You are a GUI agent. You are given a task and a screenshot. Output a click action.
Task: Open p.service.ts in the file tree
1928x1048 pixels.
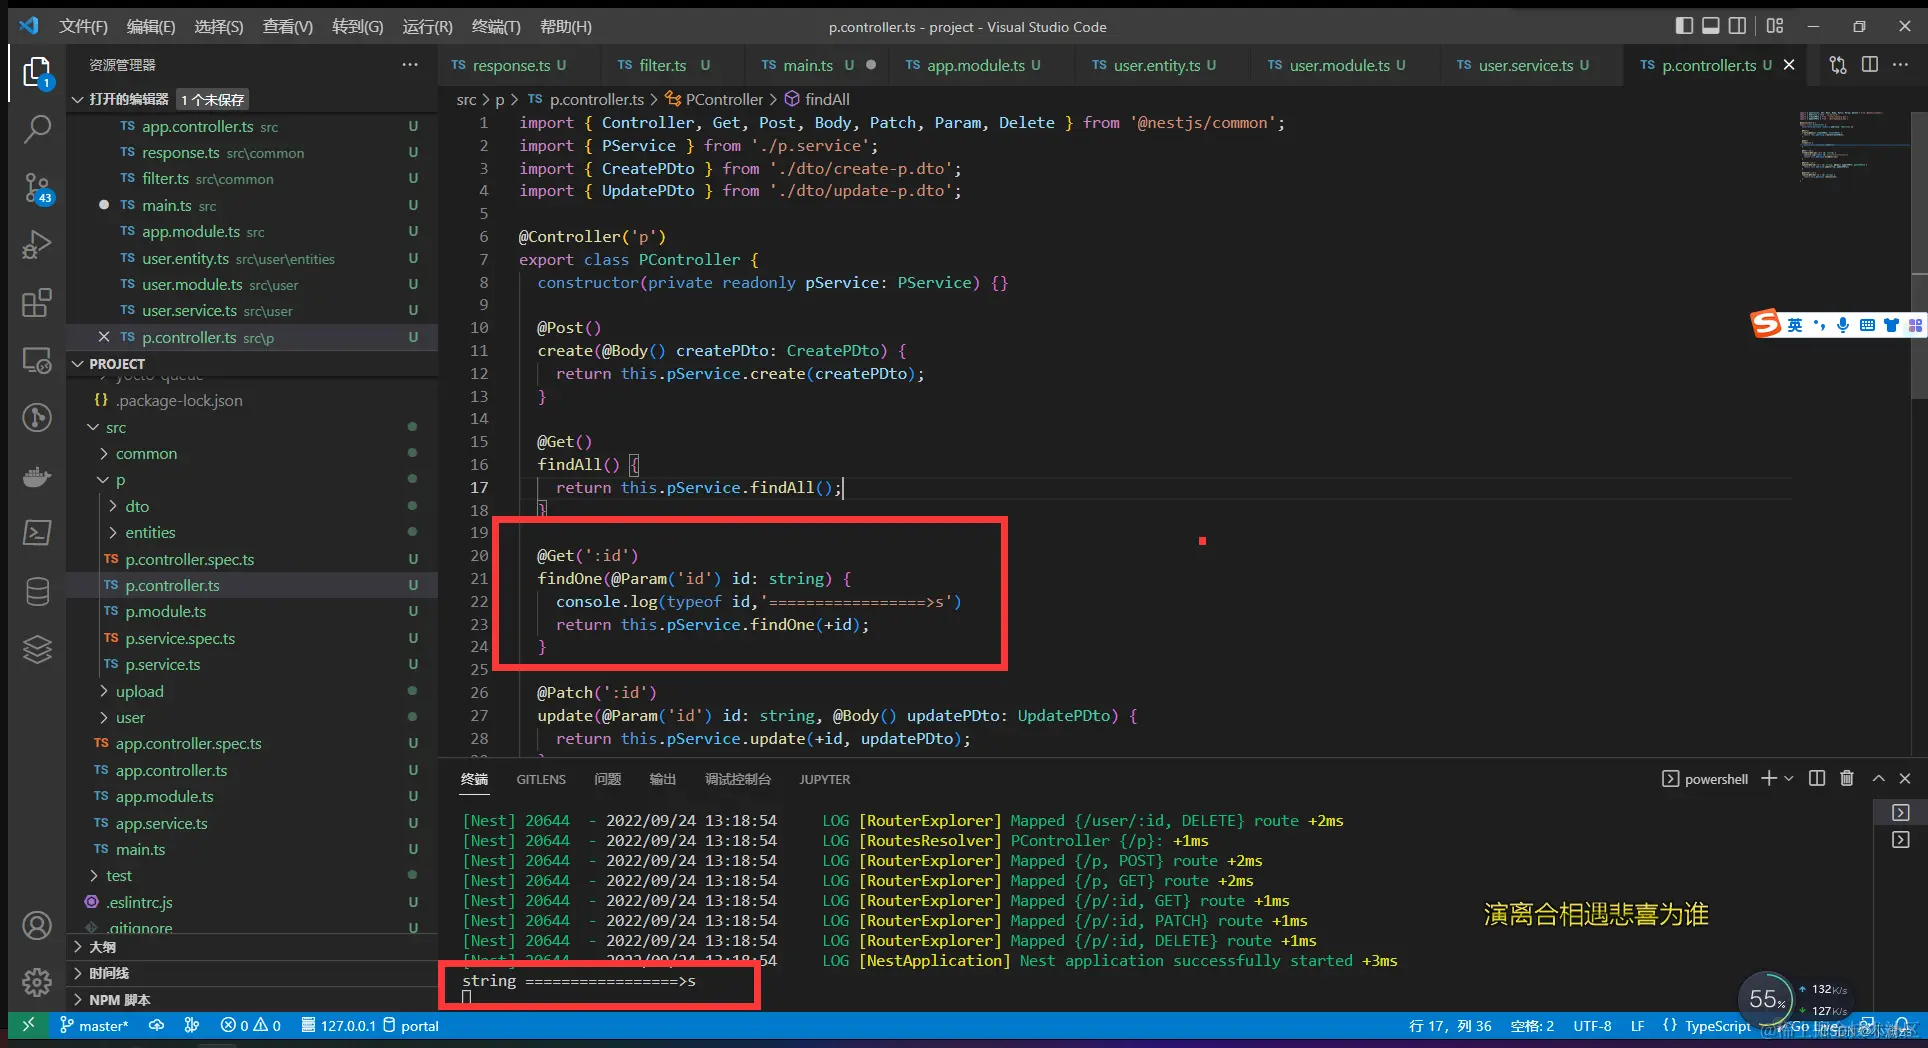click(163, 665)
